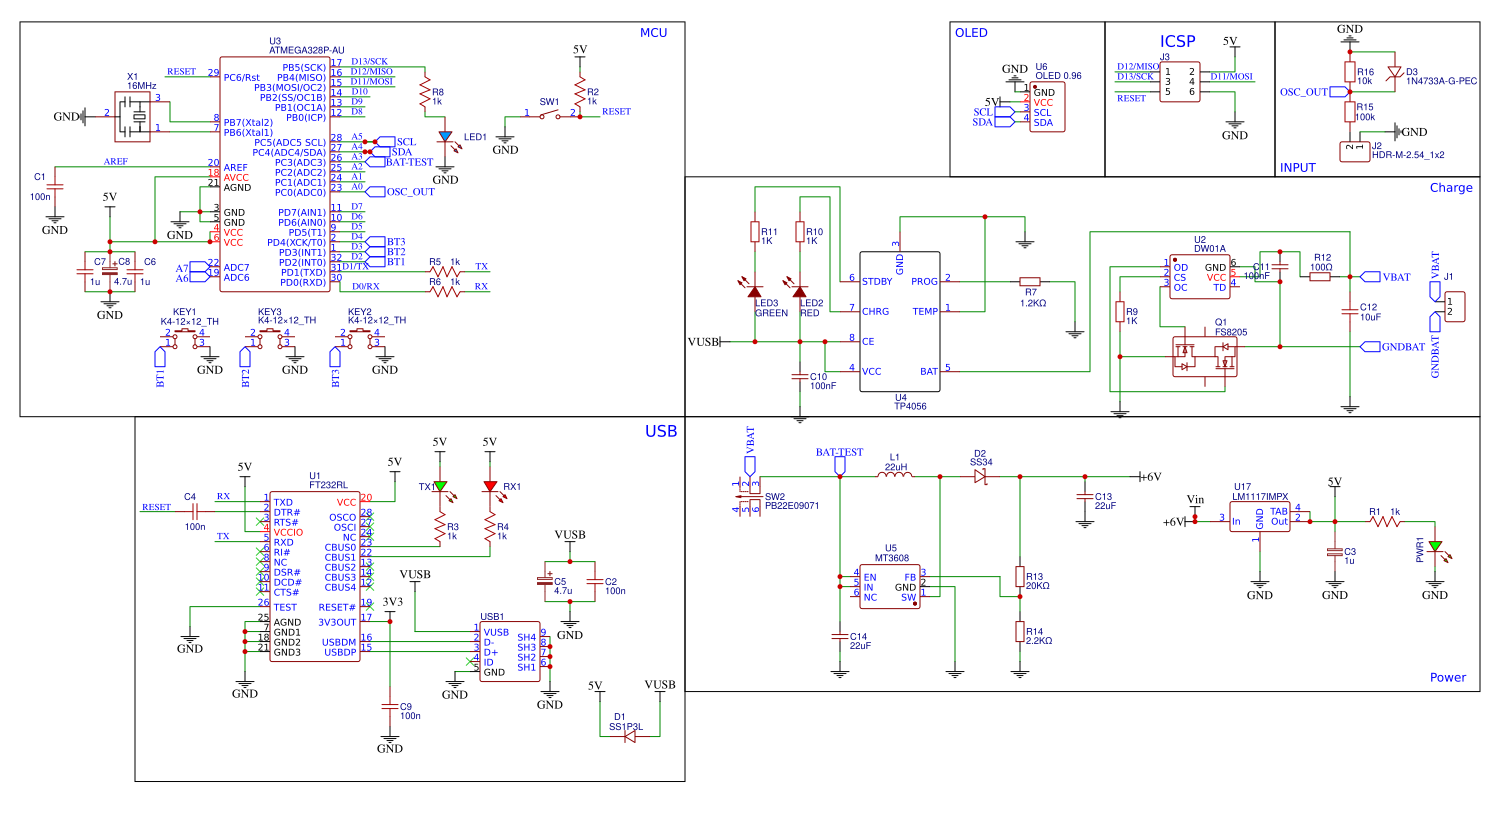Select the KEY3 tactile switch
This screenshot has width=1500, height=827.
(x=270, y=339)
